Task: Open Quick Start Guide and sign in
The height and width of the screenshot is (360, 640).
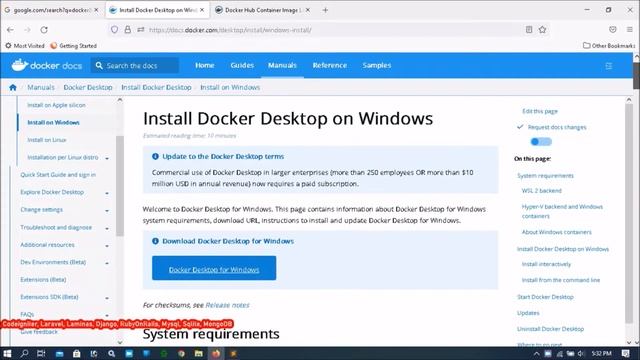Action: click(58, 175)
